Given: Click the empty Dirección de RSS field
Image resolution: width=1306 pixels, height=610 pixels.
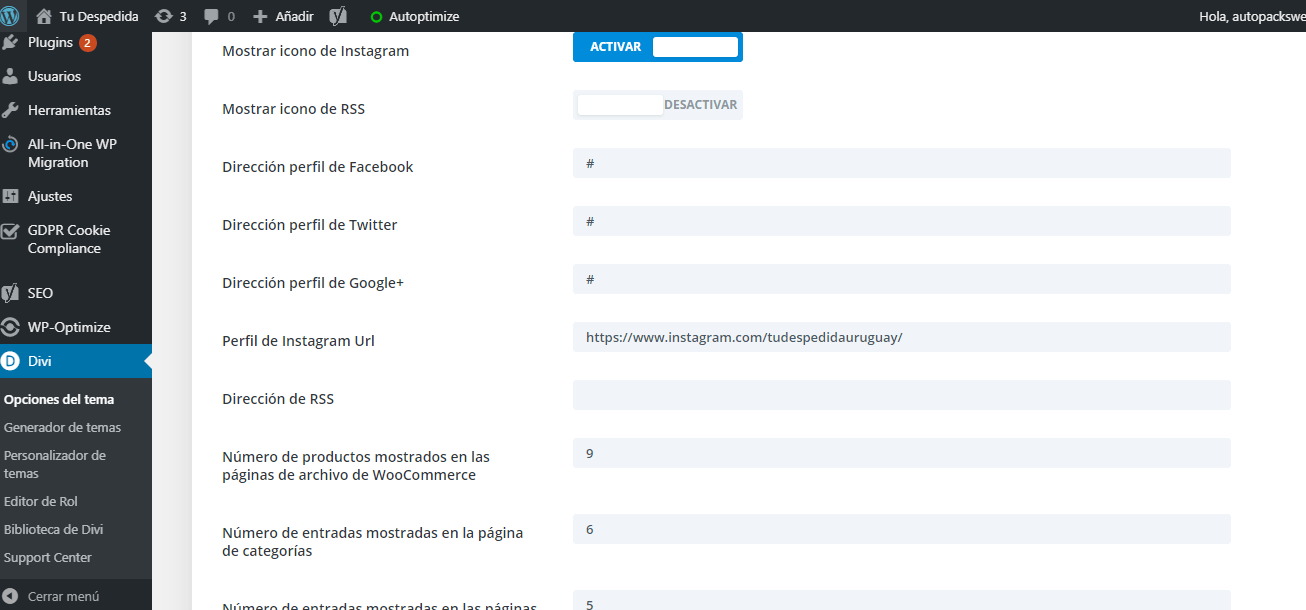Looking at the screenshot, I should coord(901,395).
